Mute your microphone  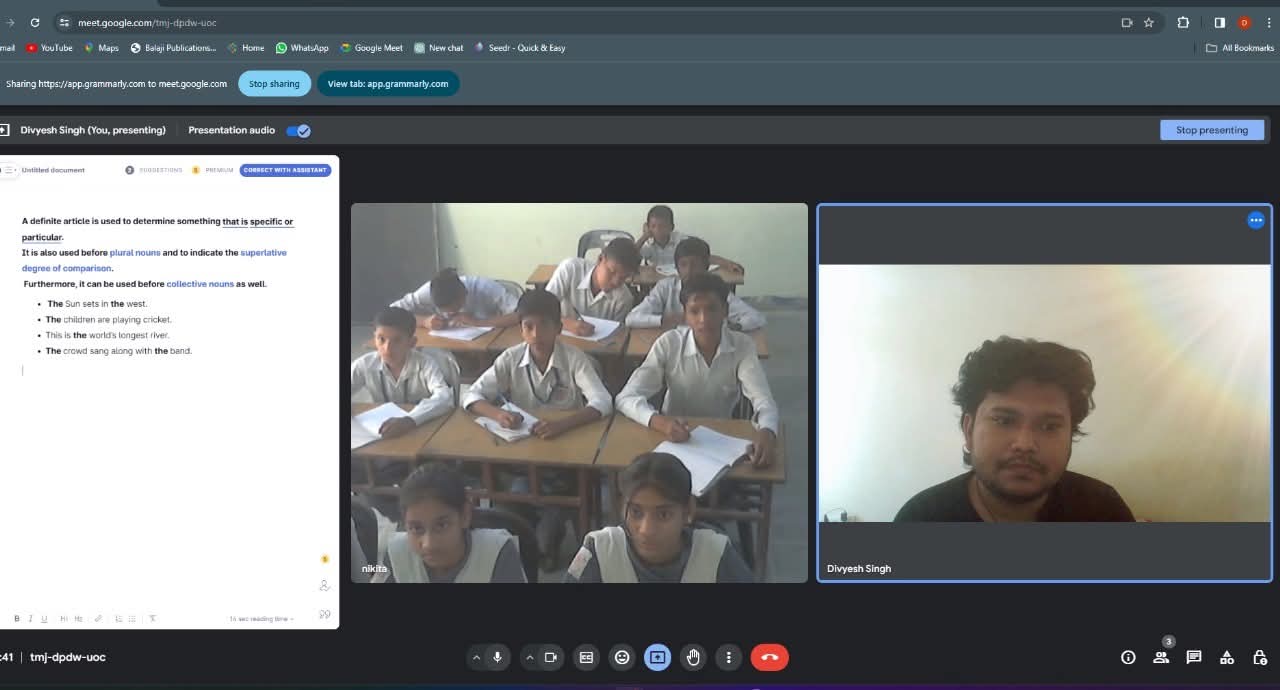[497, 657]
